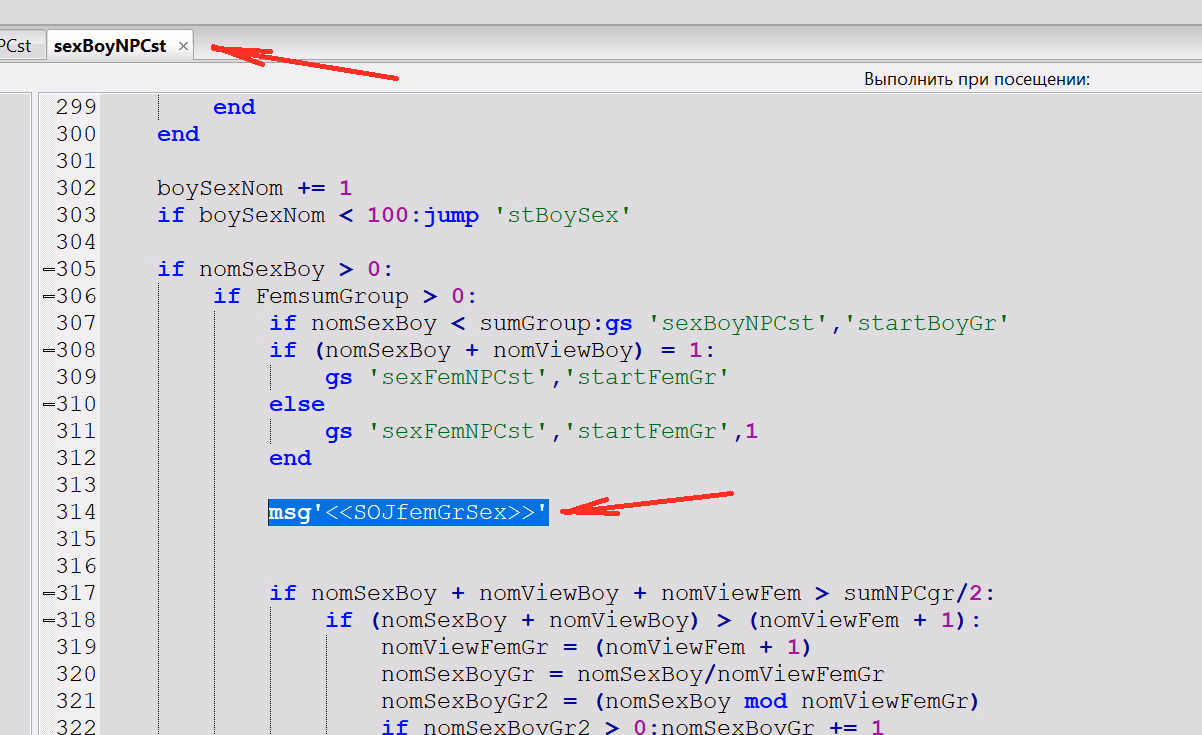Collapse the fold marker on line 317
The height and width of the screenshot is (735, 1202).
coord(47,593)
